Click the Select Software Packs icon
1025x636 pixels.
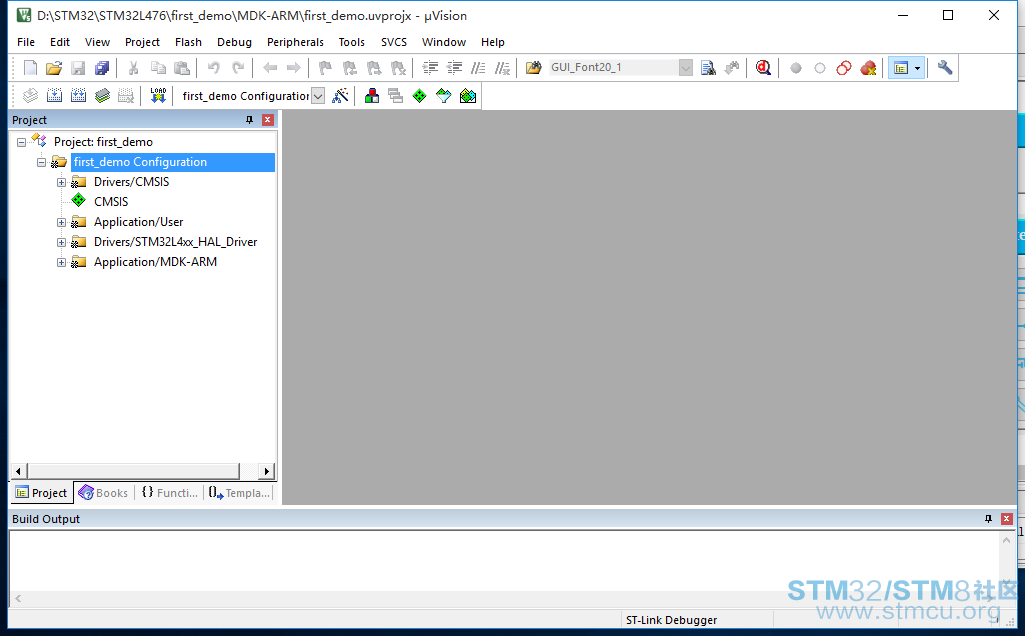pos(444,95)
